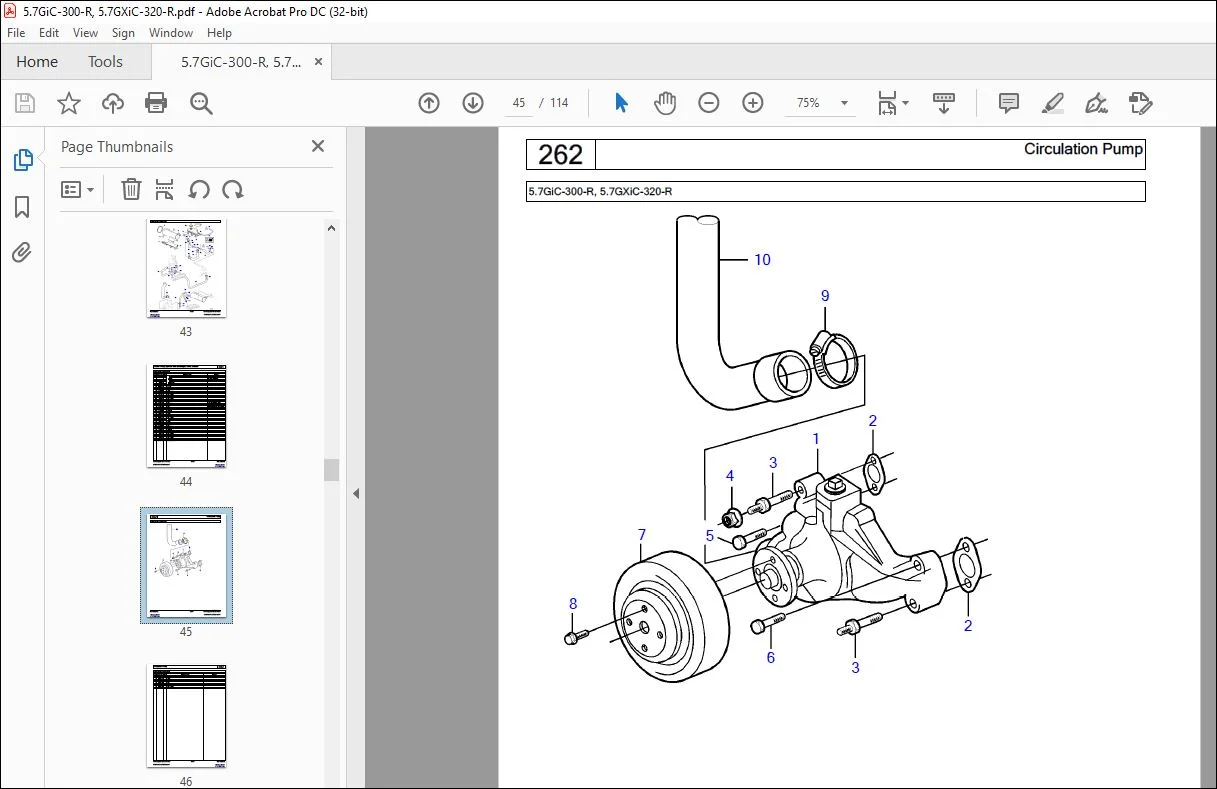This screenshot has height=789, width=1217.
Task: Activate the selection arrow tool
Action: (621, 103)
